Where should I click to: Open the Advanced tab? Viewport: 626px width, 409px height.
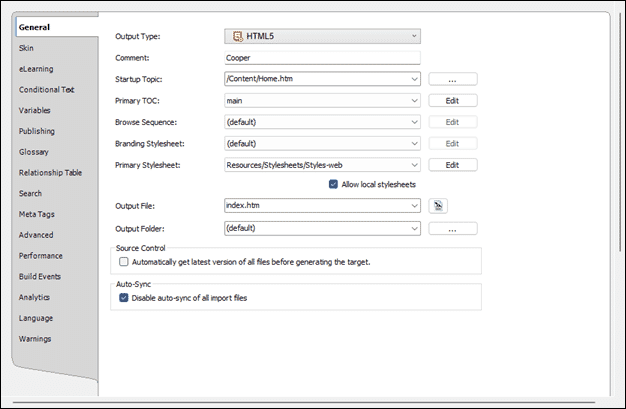click(x=36, y=235)
